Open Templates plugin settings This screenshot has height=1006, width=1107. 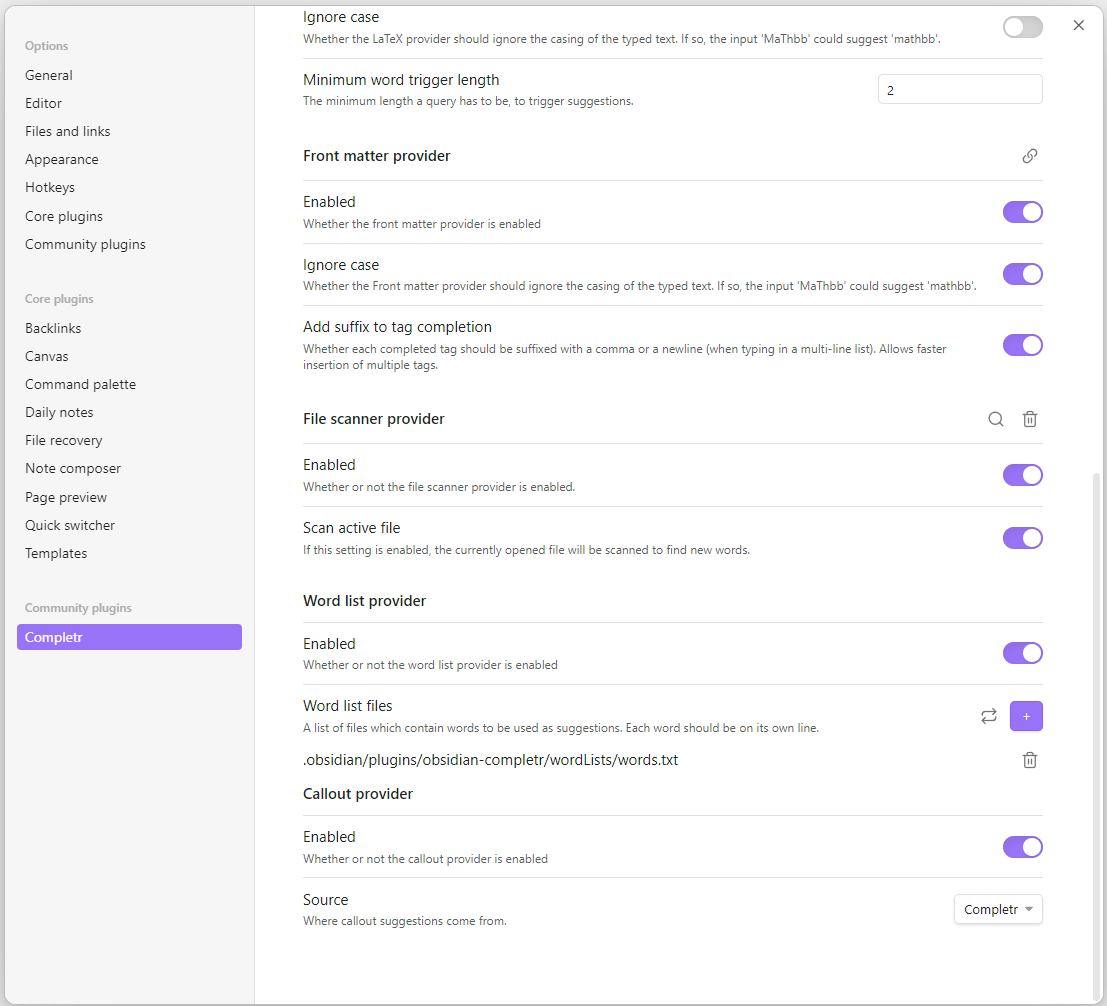pos(129,553)
